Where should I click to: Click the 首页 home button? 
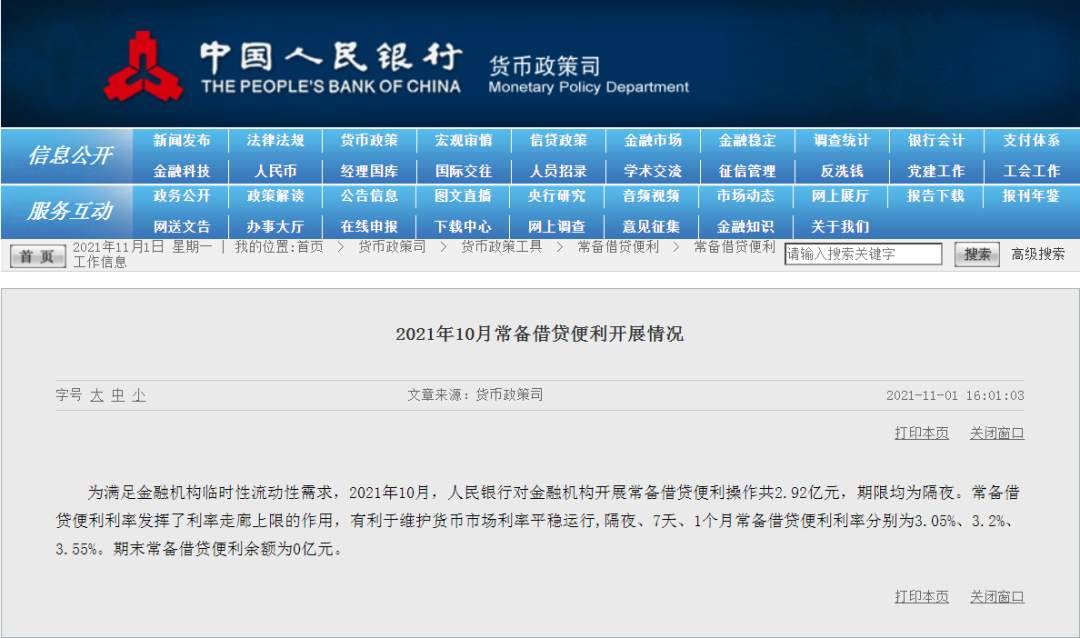pos(37,256)
